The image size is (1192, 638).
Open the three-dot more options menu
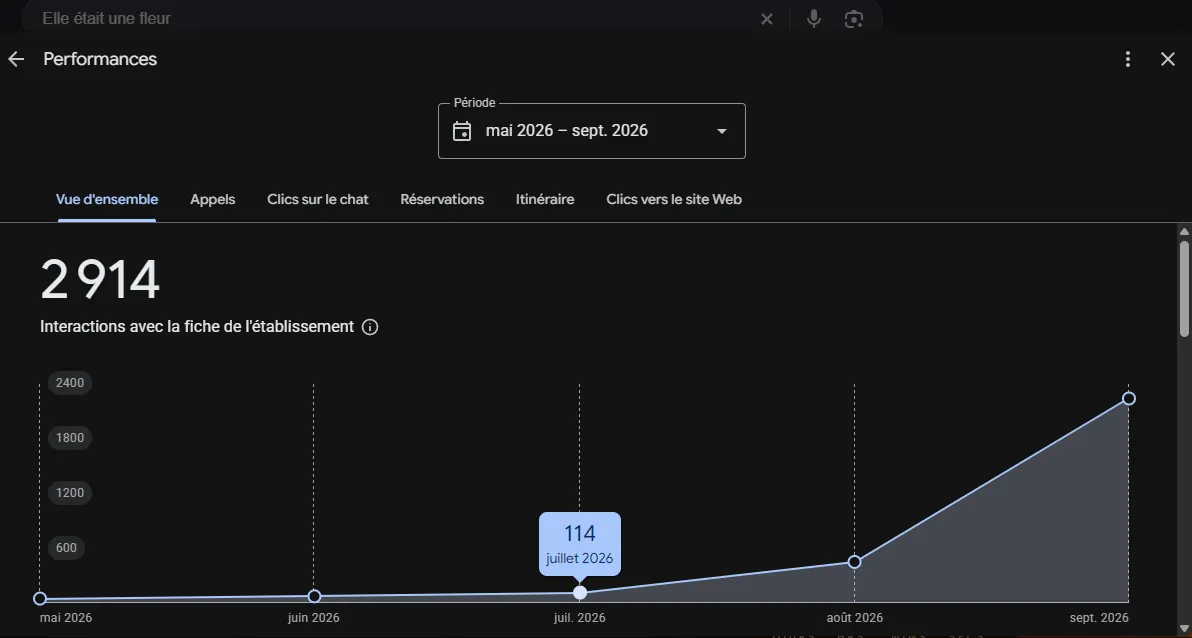tap(1128, 59)
